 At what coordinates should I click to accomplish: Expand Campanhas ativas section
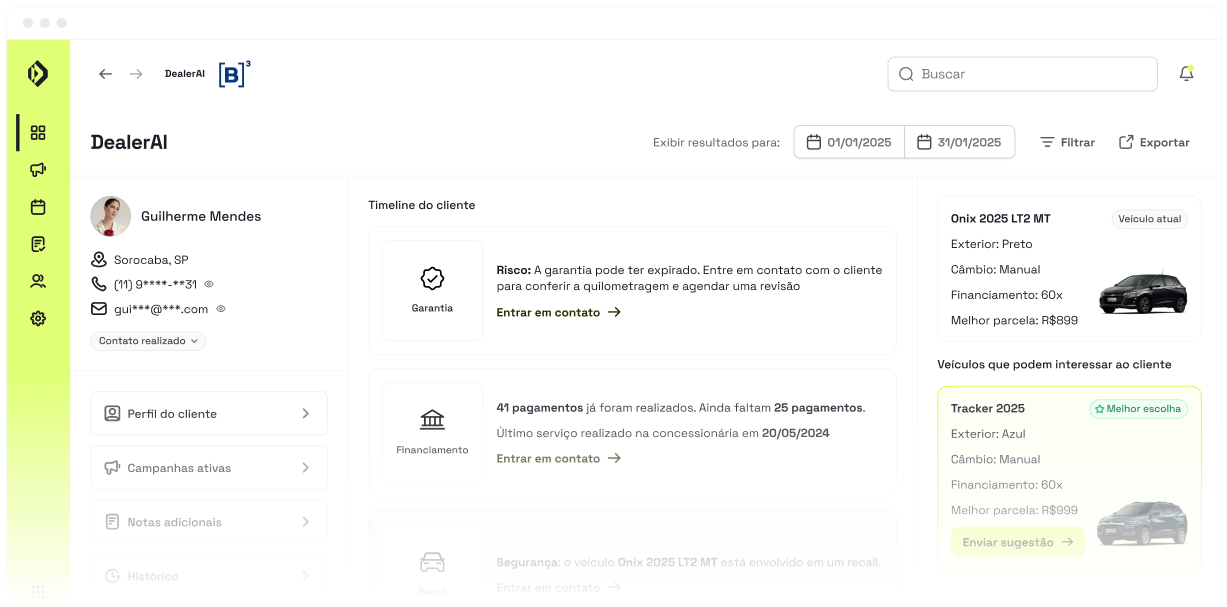[x=209, y=468]
